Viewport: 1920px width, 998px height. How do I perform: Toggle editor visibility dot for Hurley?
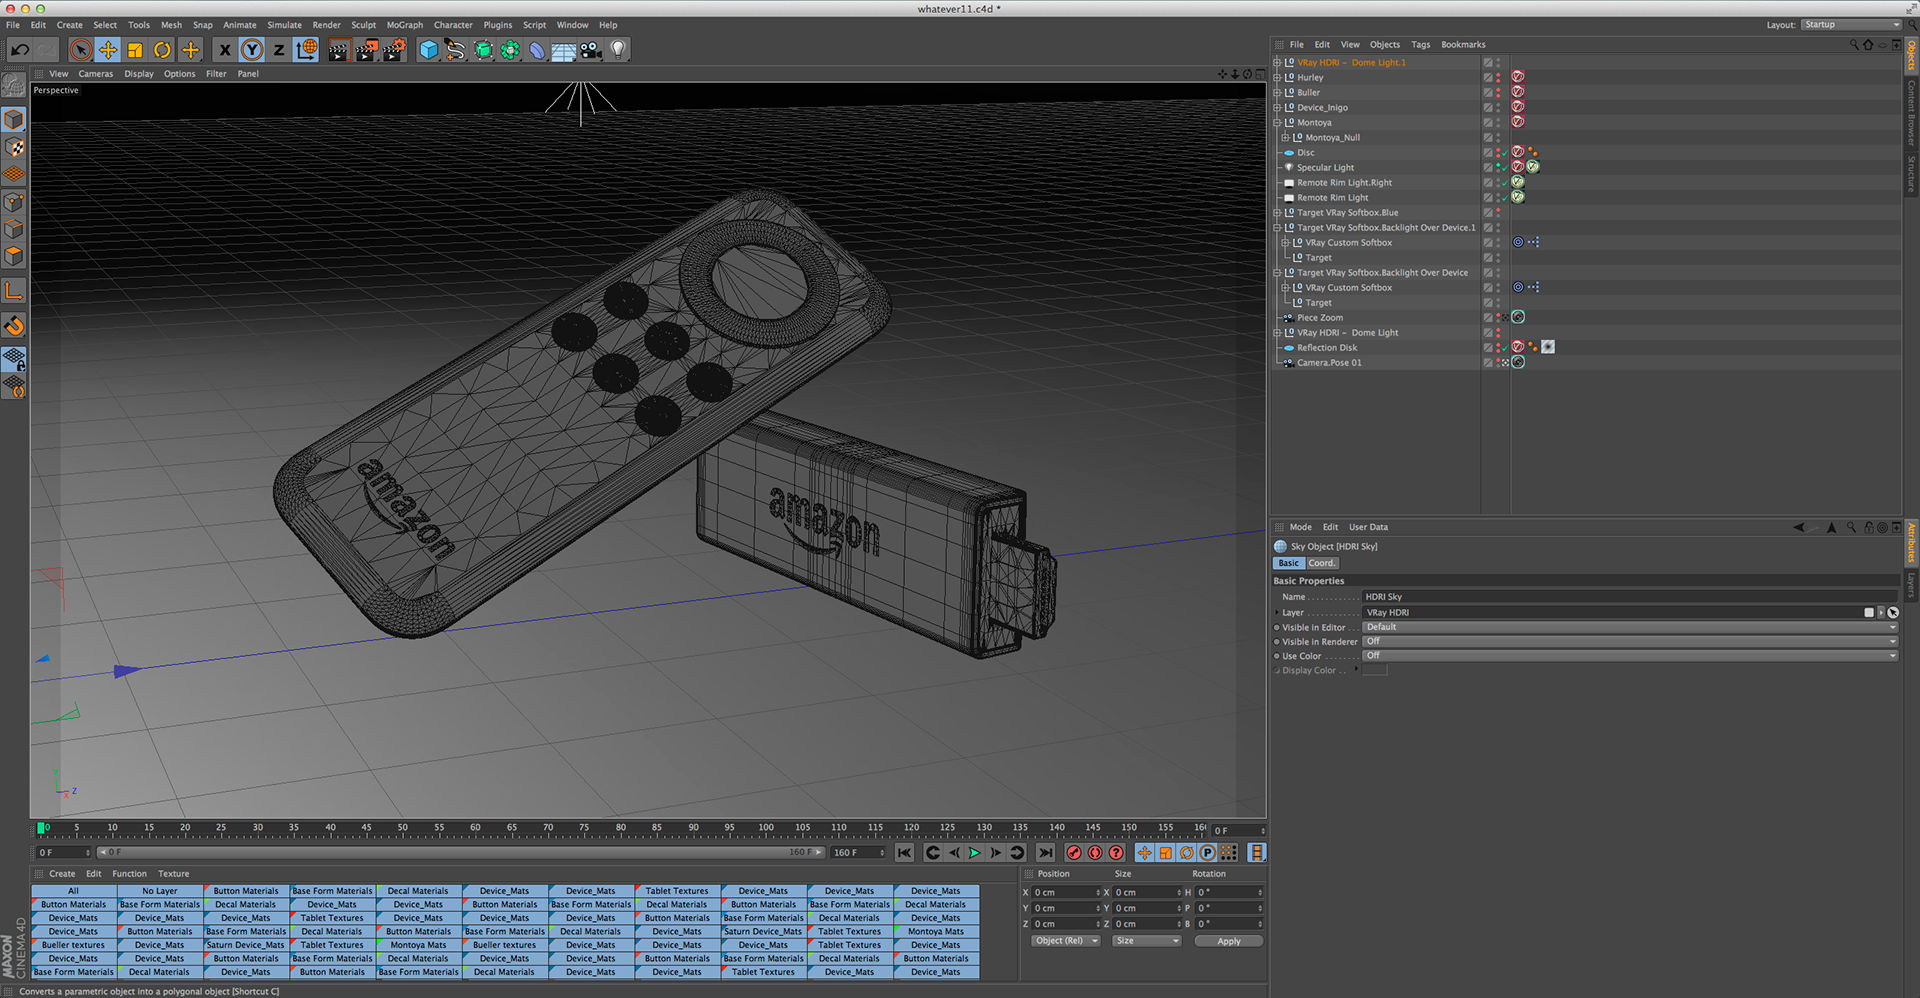click(1498, 75)
